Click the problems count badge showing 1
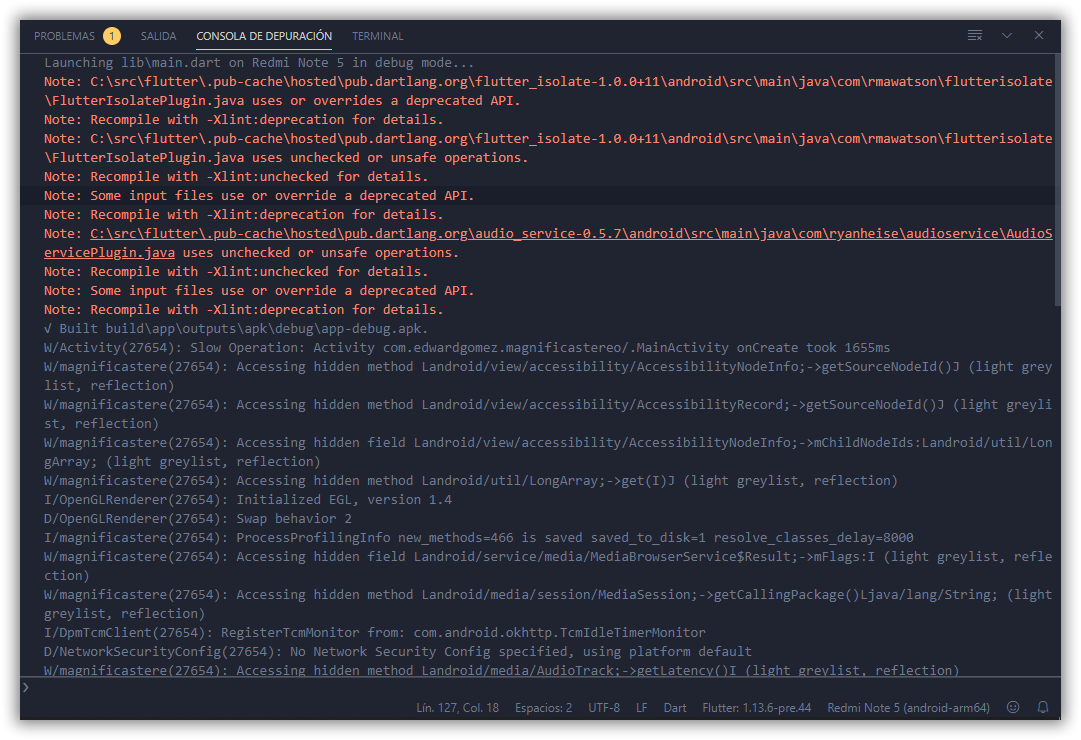Image resolution: width=1081 pixels, height=740 pixels. point(112,36)
